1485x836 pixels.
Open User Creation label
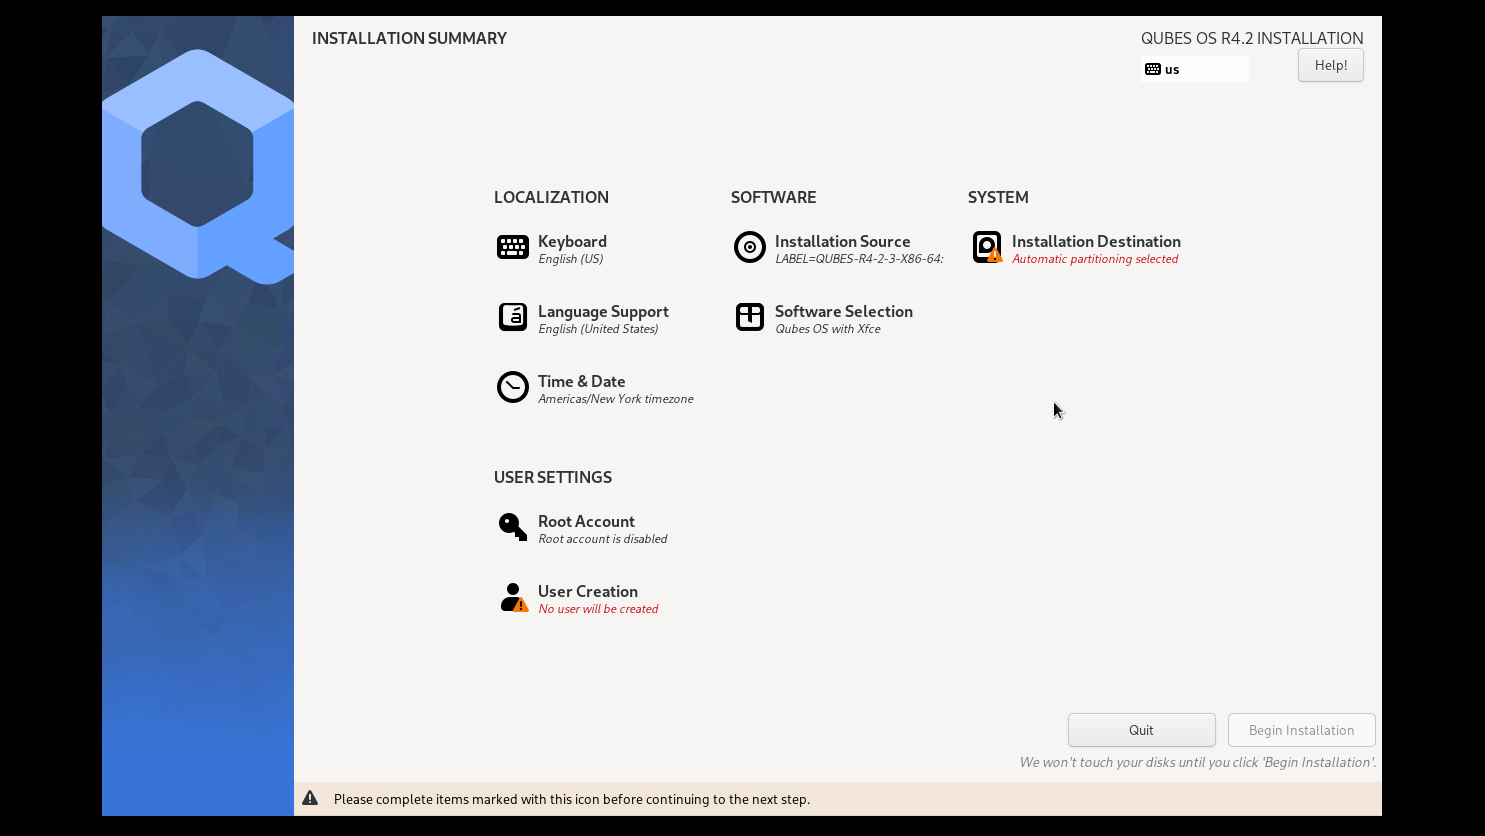click(x=588, y=591)
